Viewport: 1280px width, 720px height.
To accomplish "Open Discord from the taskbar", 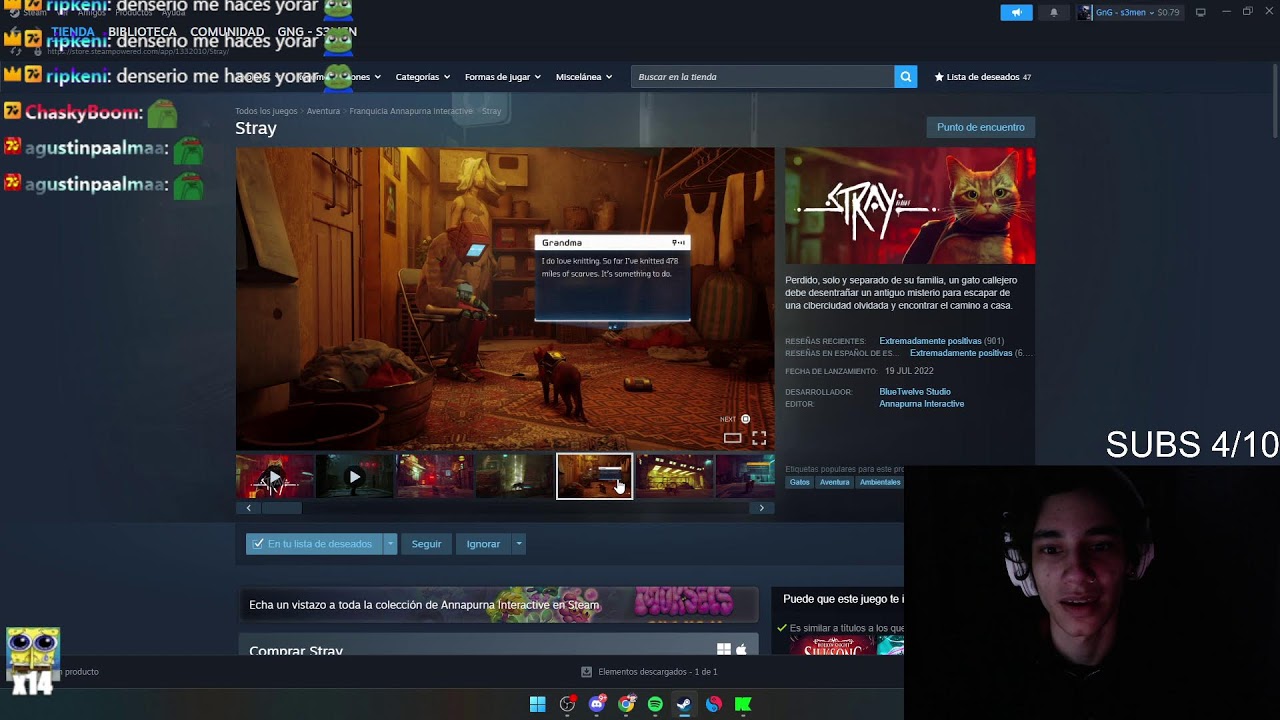I will coord(597,704).
